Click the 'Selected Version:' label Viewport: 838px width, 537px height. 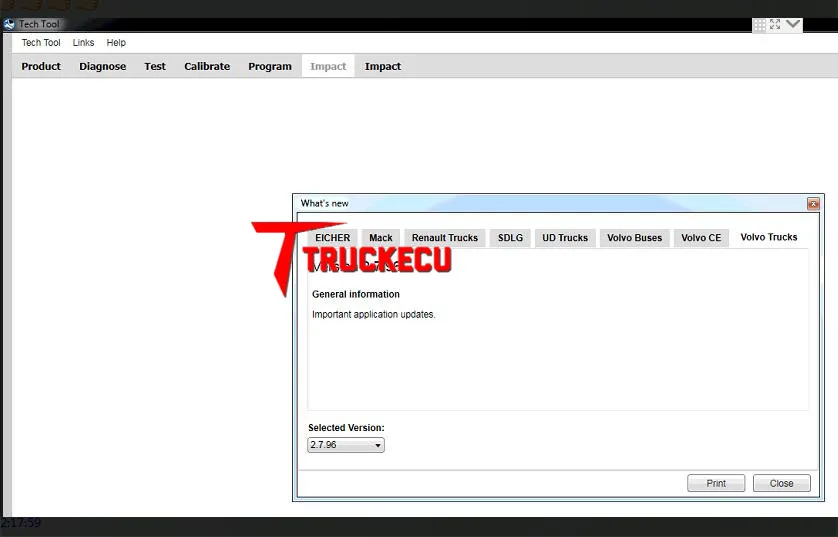346,428
